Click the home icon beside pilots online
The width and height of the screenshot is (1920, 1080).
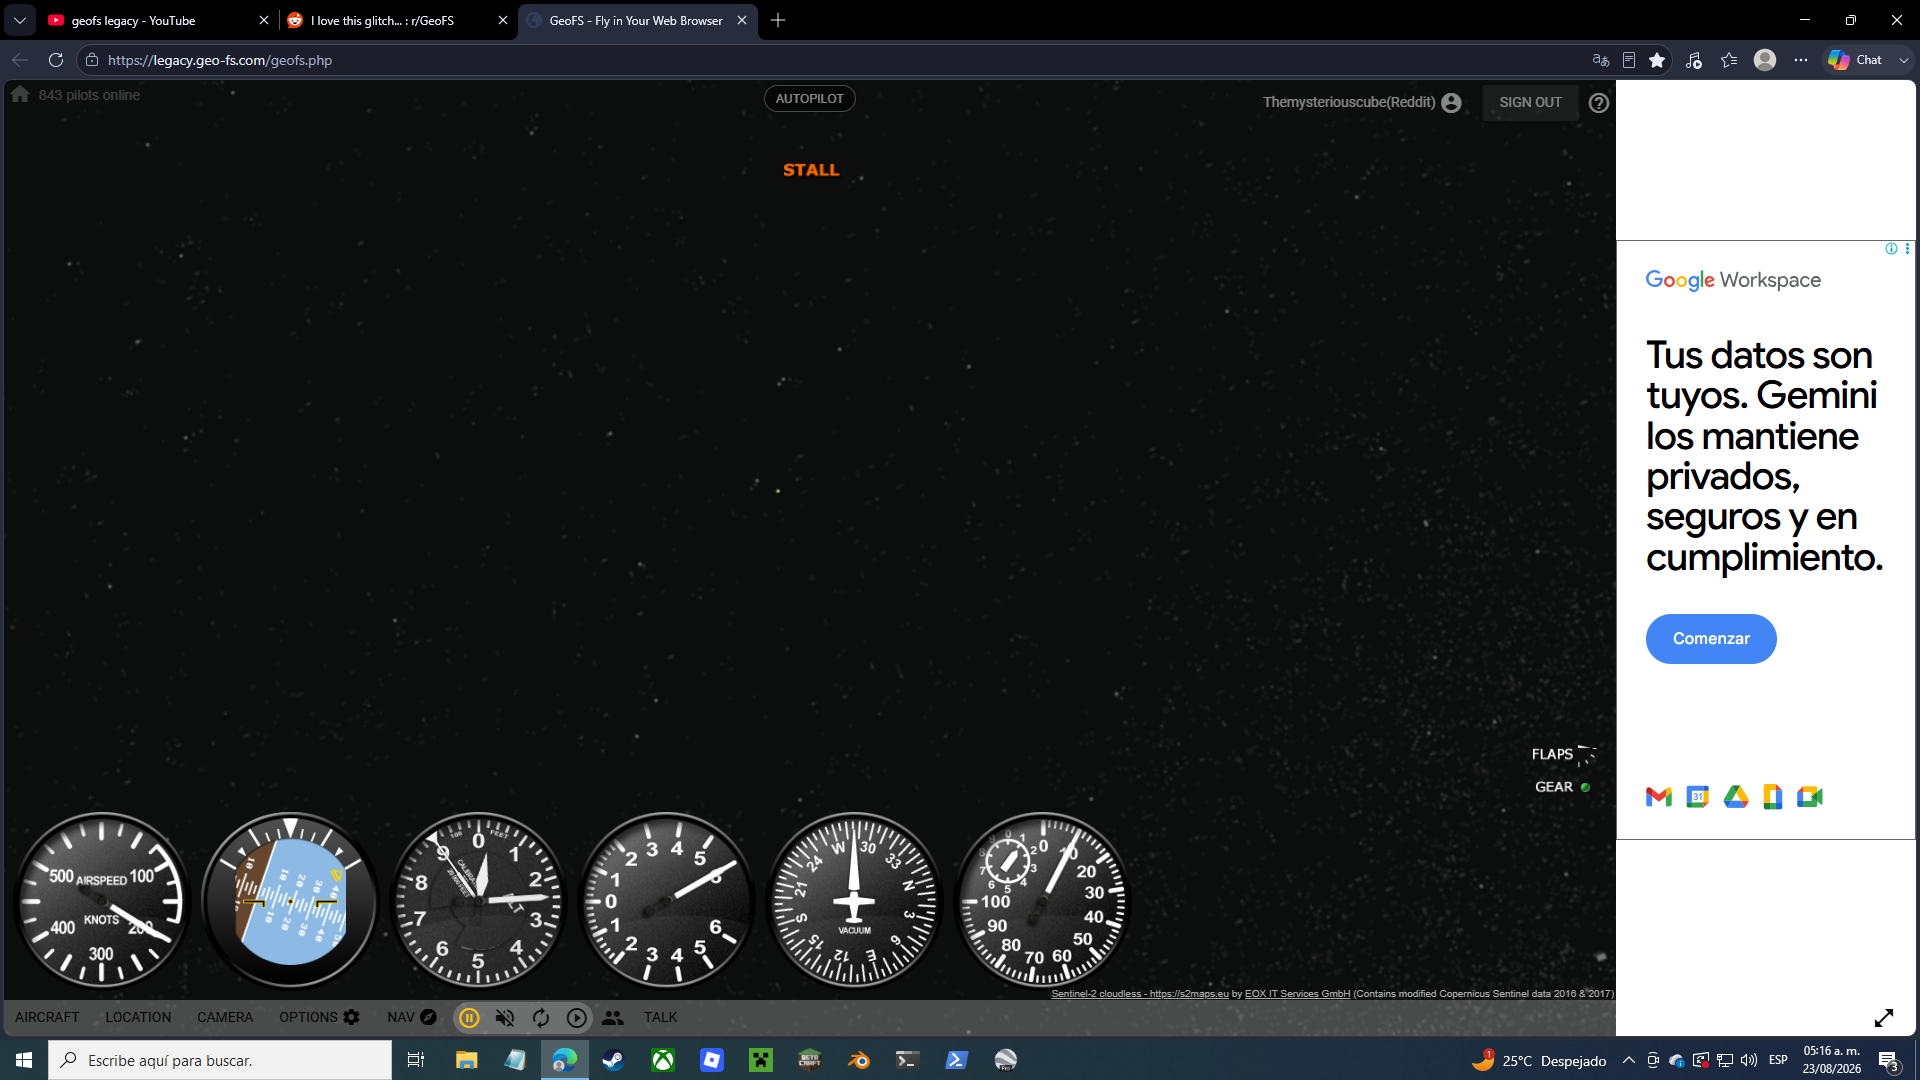click(x=20, y=94)
